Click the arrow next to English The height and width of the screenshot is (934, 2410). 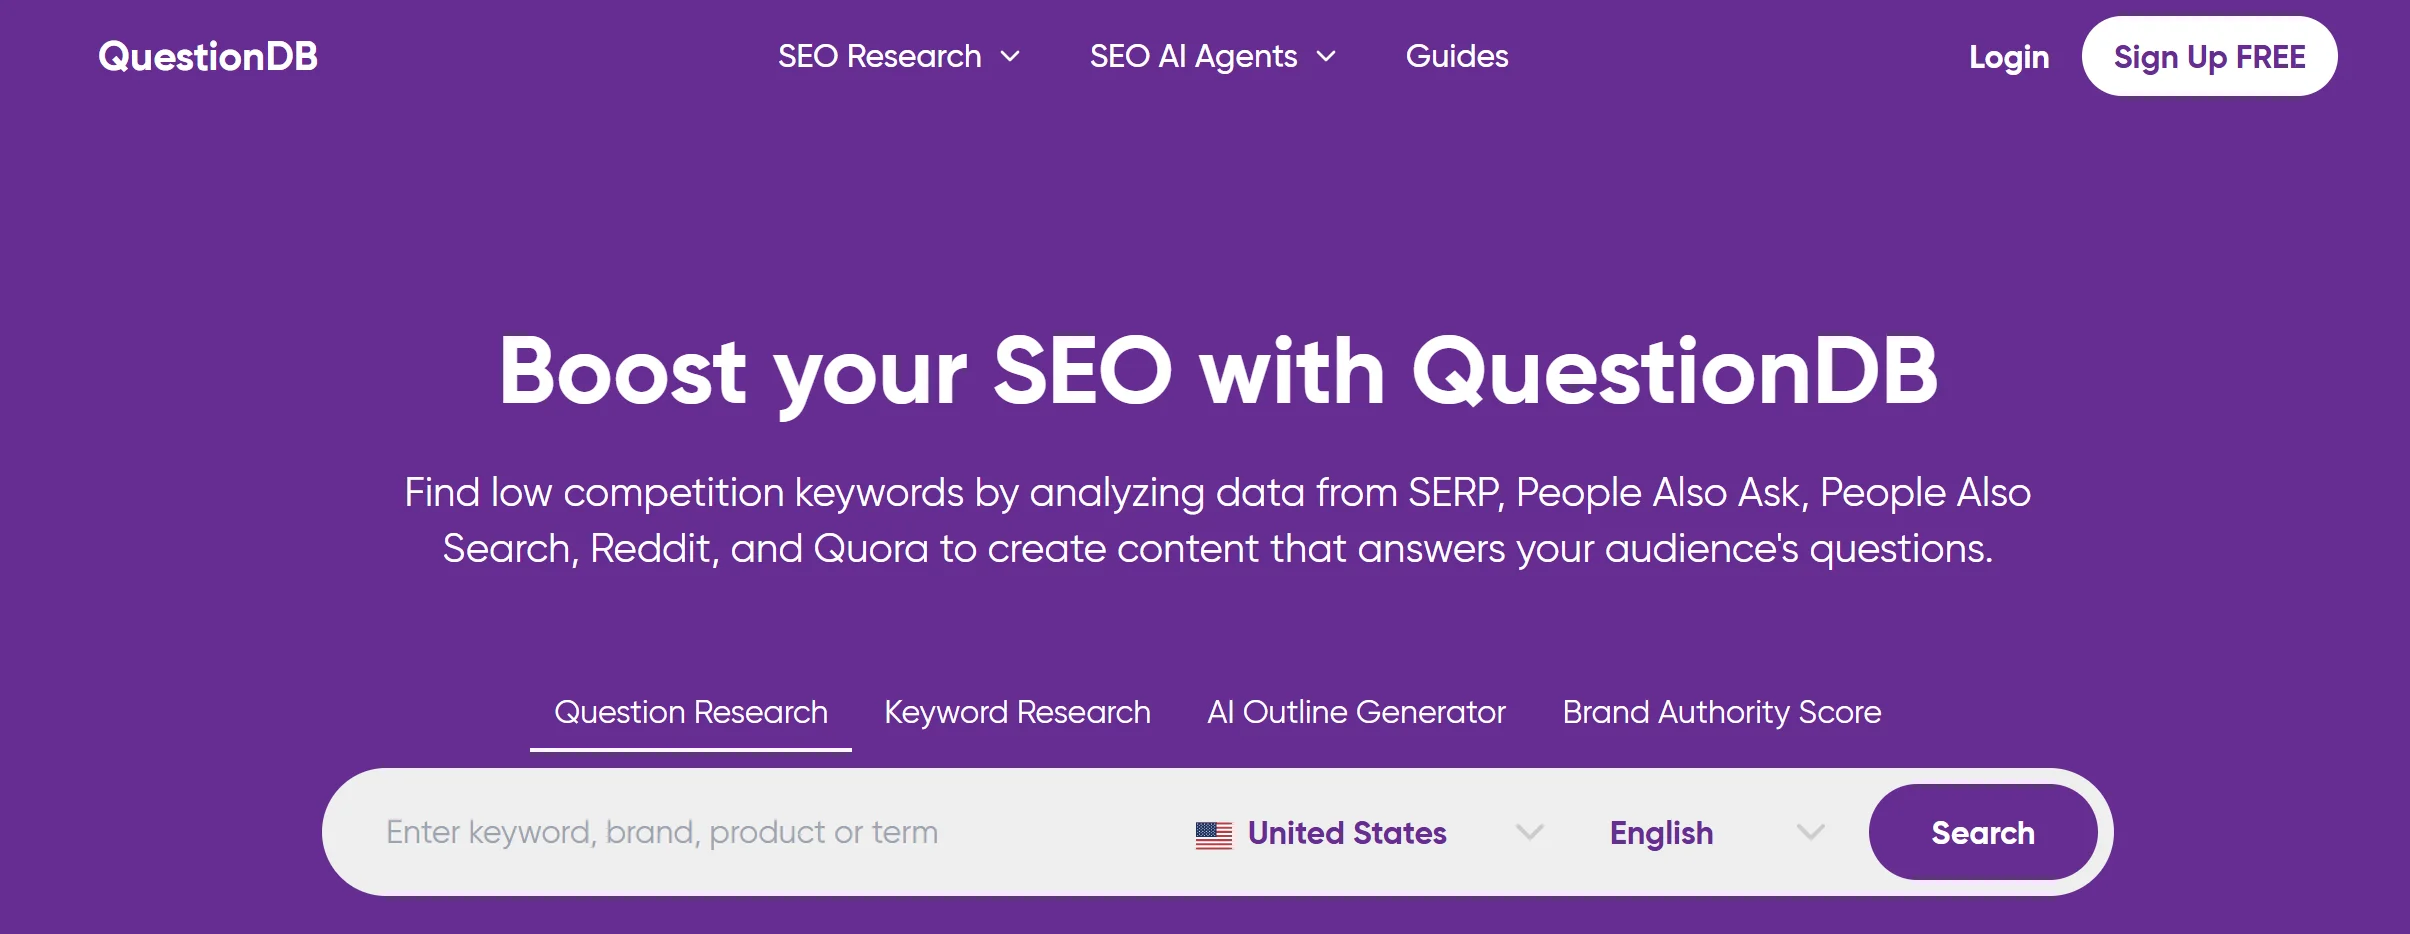1811,832
